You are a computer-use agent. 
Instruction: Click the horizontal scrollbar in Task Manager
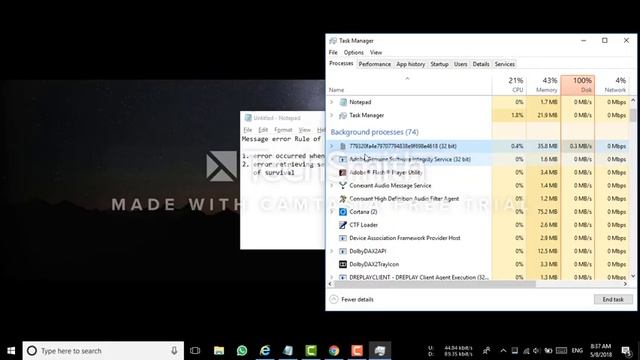coord(435,284)
